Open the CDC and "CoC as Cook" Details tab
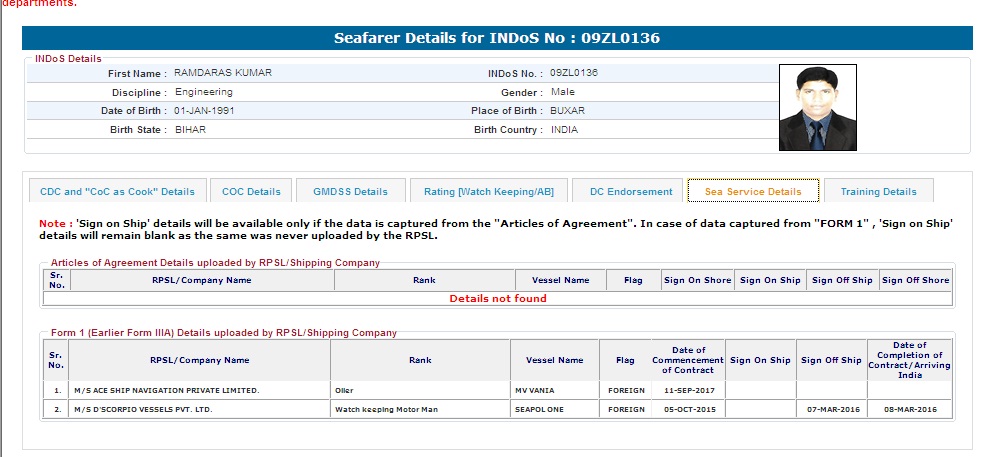Screen dimensions: 1001x457 click(x=117, y=191)
